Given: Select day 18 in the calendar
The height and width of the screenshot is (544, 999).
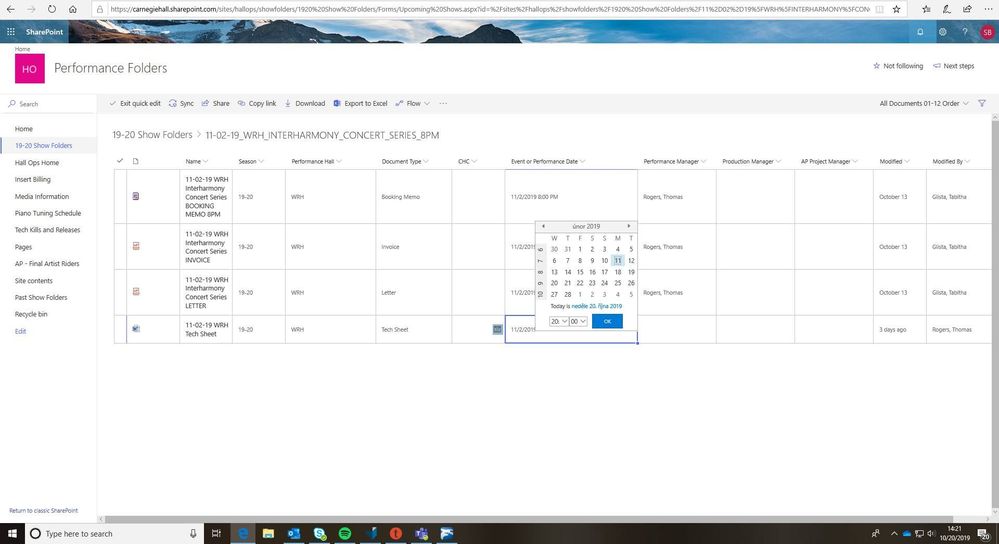Looking at the screenshot, I should point(617,272).
